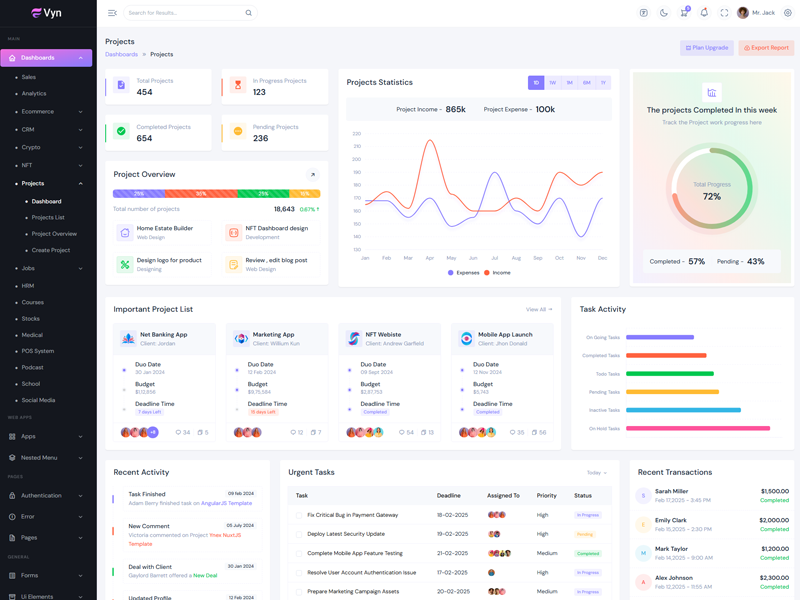Click the Plan Upgrade button
Screen dimensions: 800x600
(x=706, y=48)
